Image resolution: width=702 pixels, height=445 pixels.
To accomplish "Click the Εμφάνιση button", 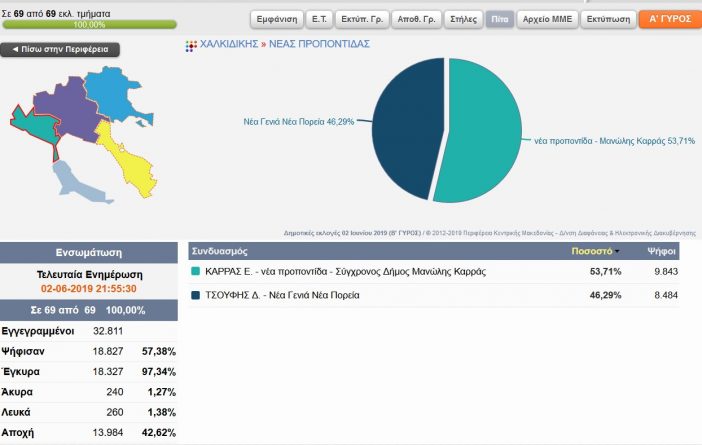I will [x=277, y=19].
